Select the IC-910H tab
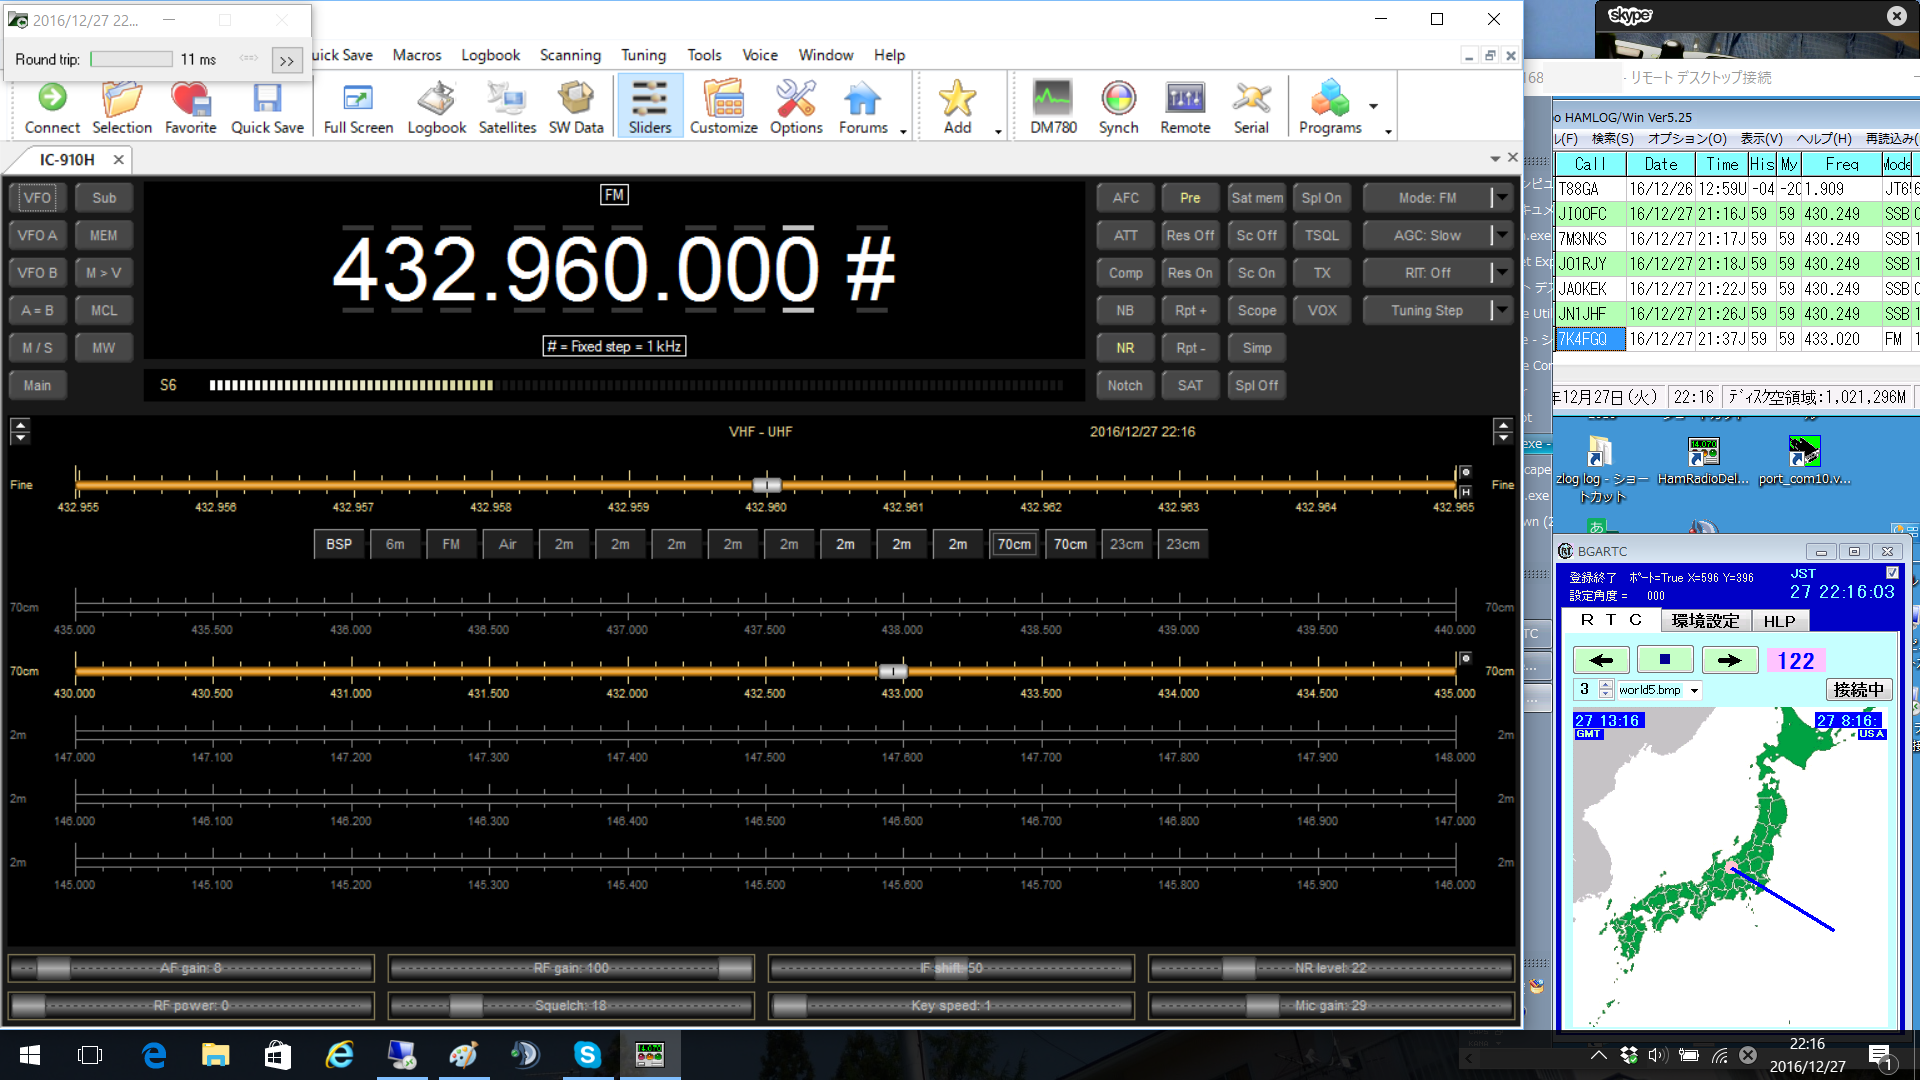Image resolution: width=1920 pixels, height=1080 pixels. pyautogui.click(x=67, y=160)
